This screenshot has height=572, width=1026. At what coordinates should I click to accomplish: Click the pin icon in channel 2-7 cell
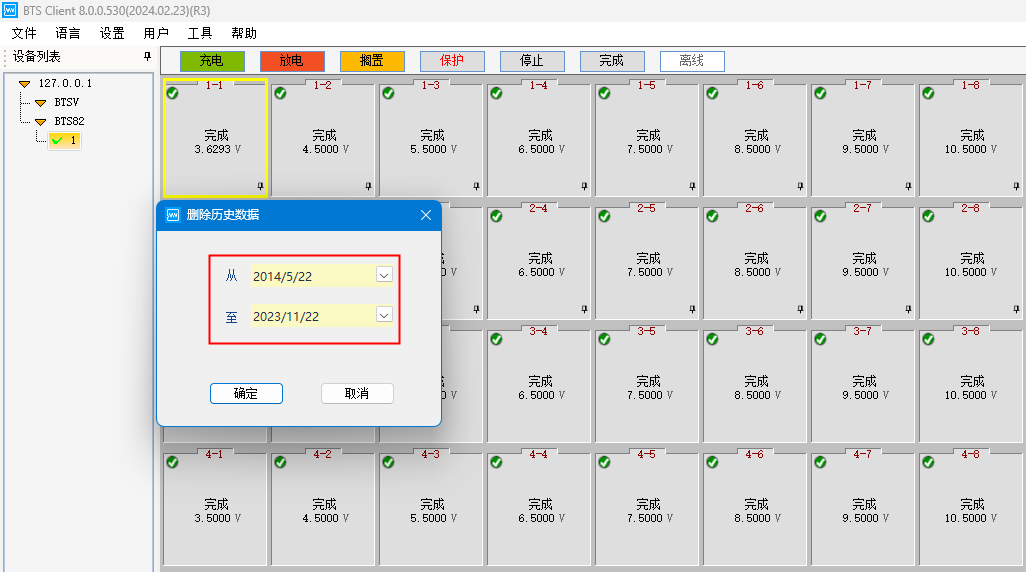(x=908, y=310)
